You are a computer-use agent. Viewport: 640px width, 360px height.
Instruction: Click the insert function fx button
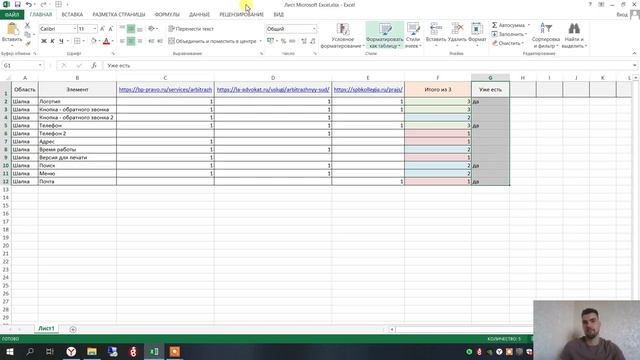[94, 65]
